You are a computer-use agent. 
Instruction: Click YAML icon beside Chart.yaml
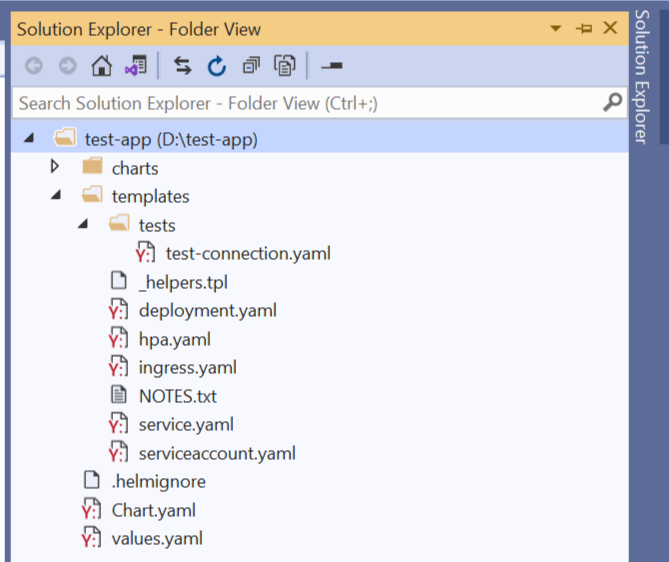click(x=91, y=509)
